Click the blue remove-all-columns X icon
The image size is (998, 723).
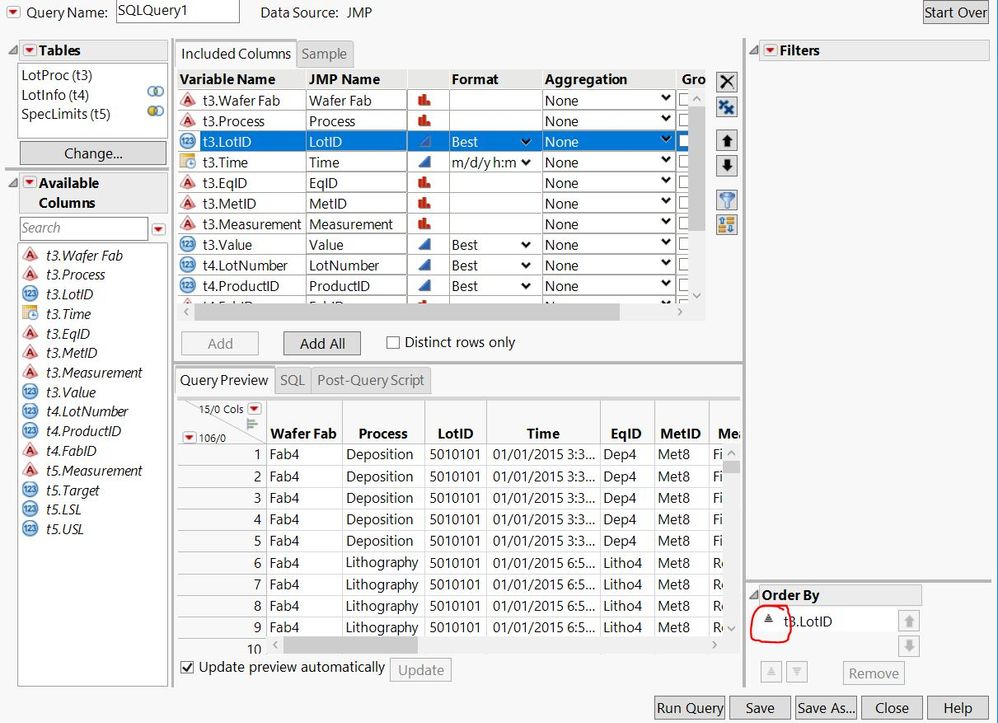(x=727, y=107)
